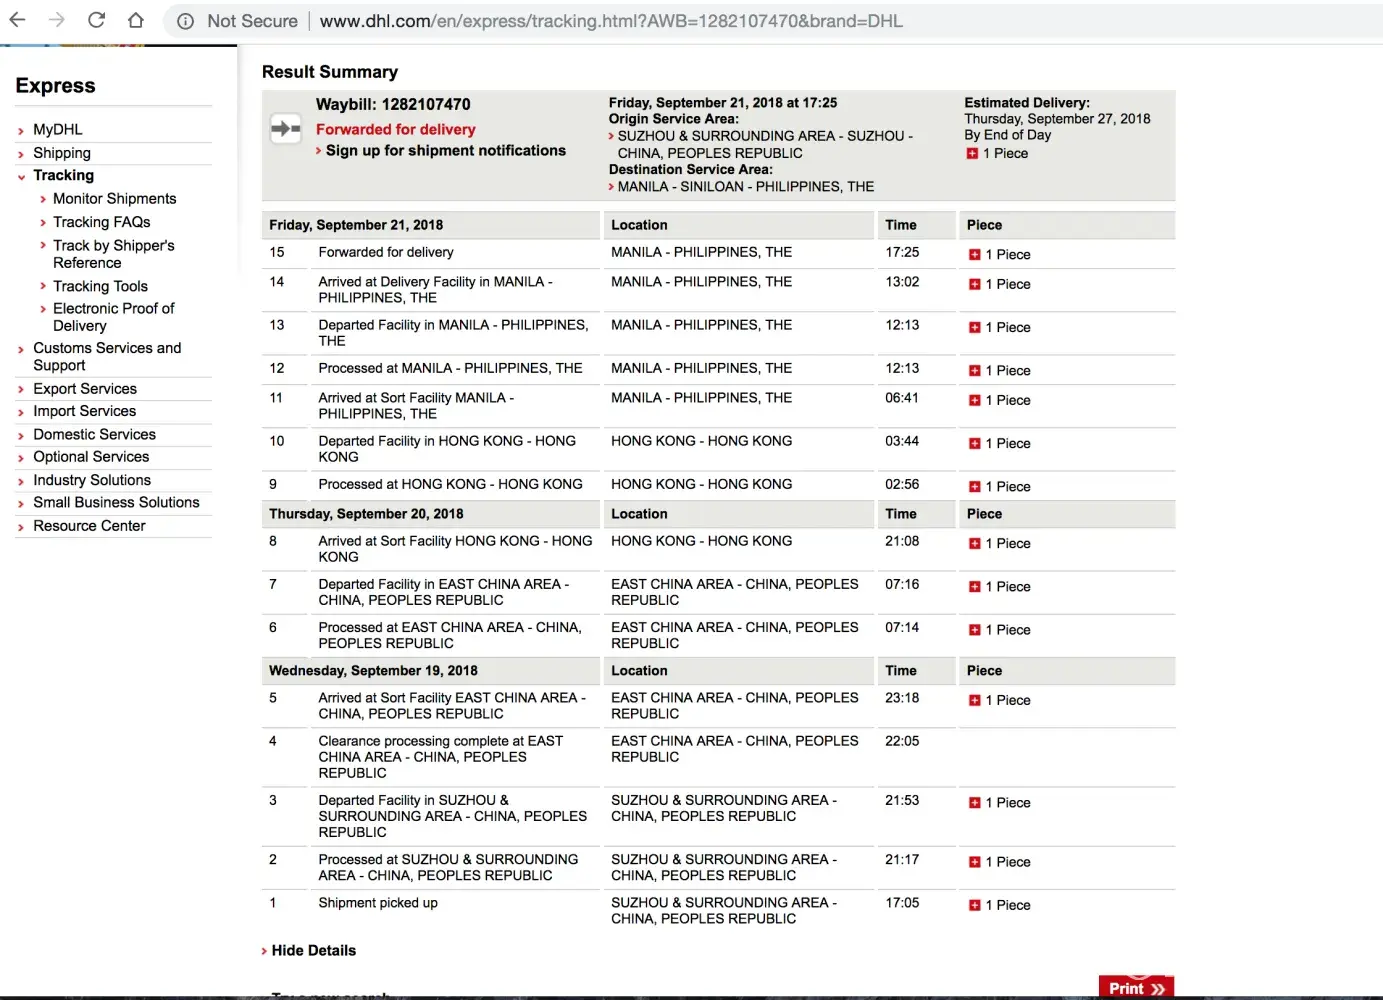Open the Shipping sidebar section
The height and width of the screenshot is (1000, 1383).
pyautogui.click(x=62, y=153)
